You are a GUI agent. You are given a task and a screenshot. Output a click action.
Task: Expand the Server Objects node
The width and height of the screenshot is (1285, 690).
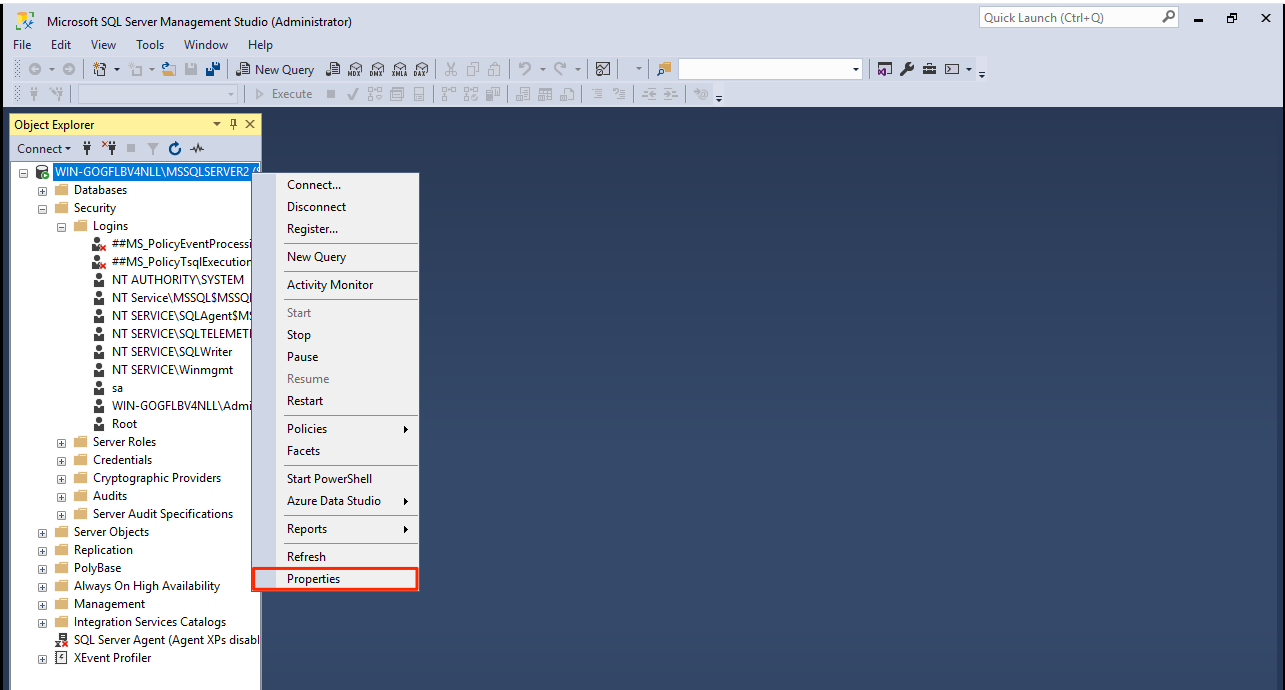click(42, 532)
